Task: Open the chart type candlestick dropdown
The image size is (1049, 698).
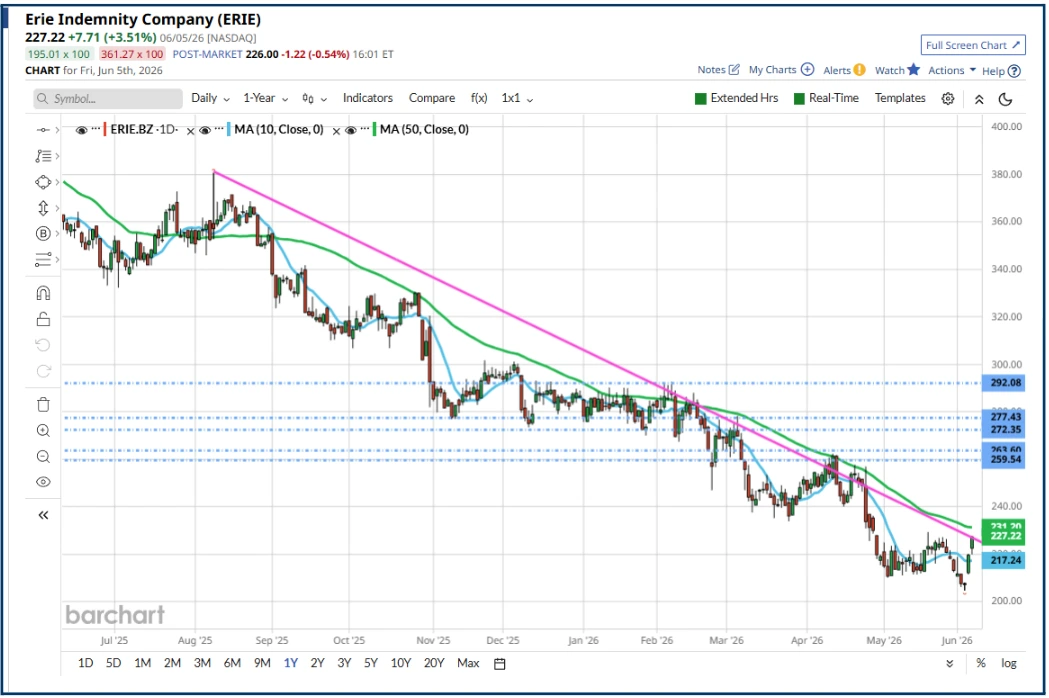Action: (314, 98)
